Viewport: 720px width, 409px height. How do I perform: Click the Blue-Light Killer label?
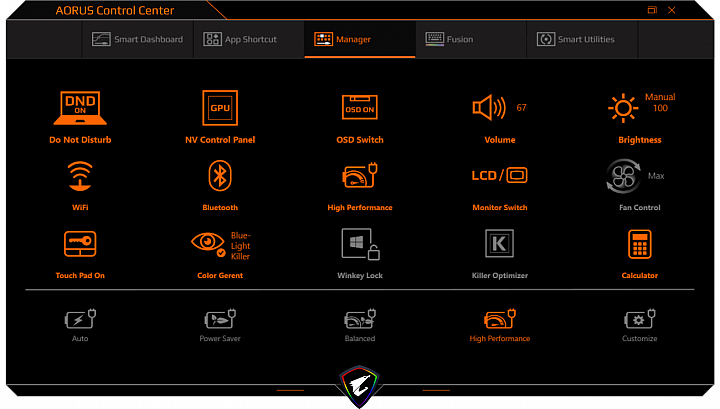coord(241,246)
